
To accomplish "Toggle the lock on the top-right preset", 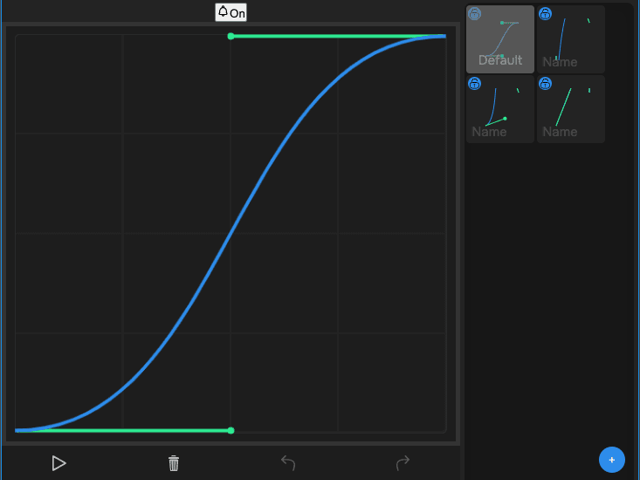I will click(546, 14).
